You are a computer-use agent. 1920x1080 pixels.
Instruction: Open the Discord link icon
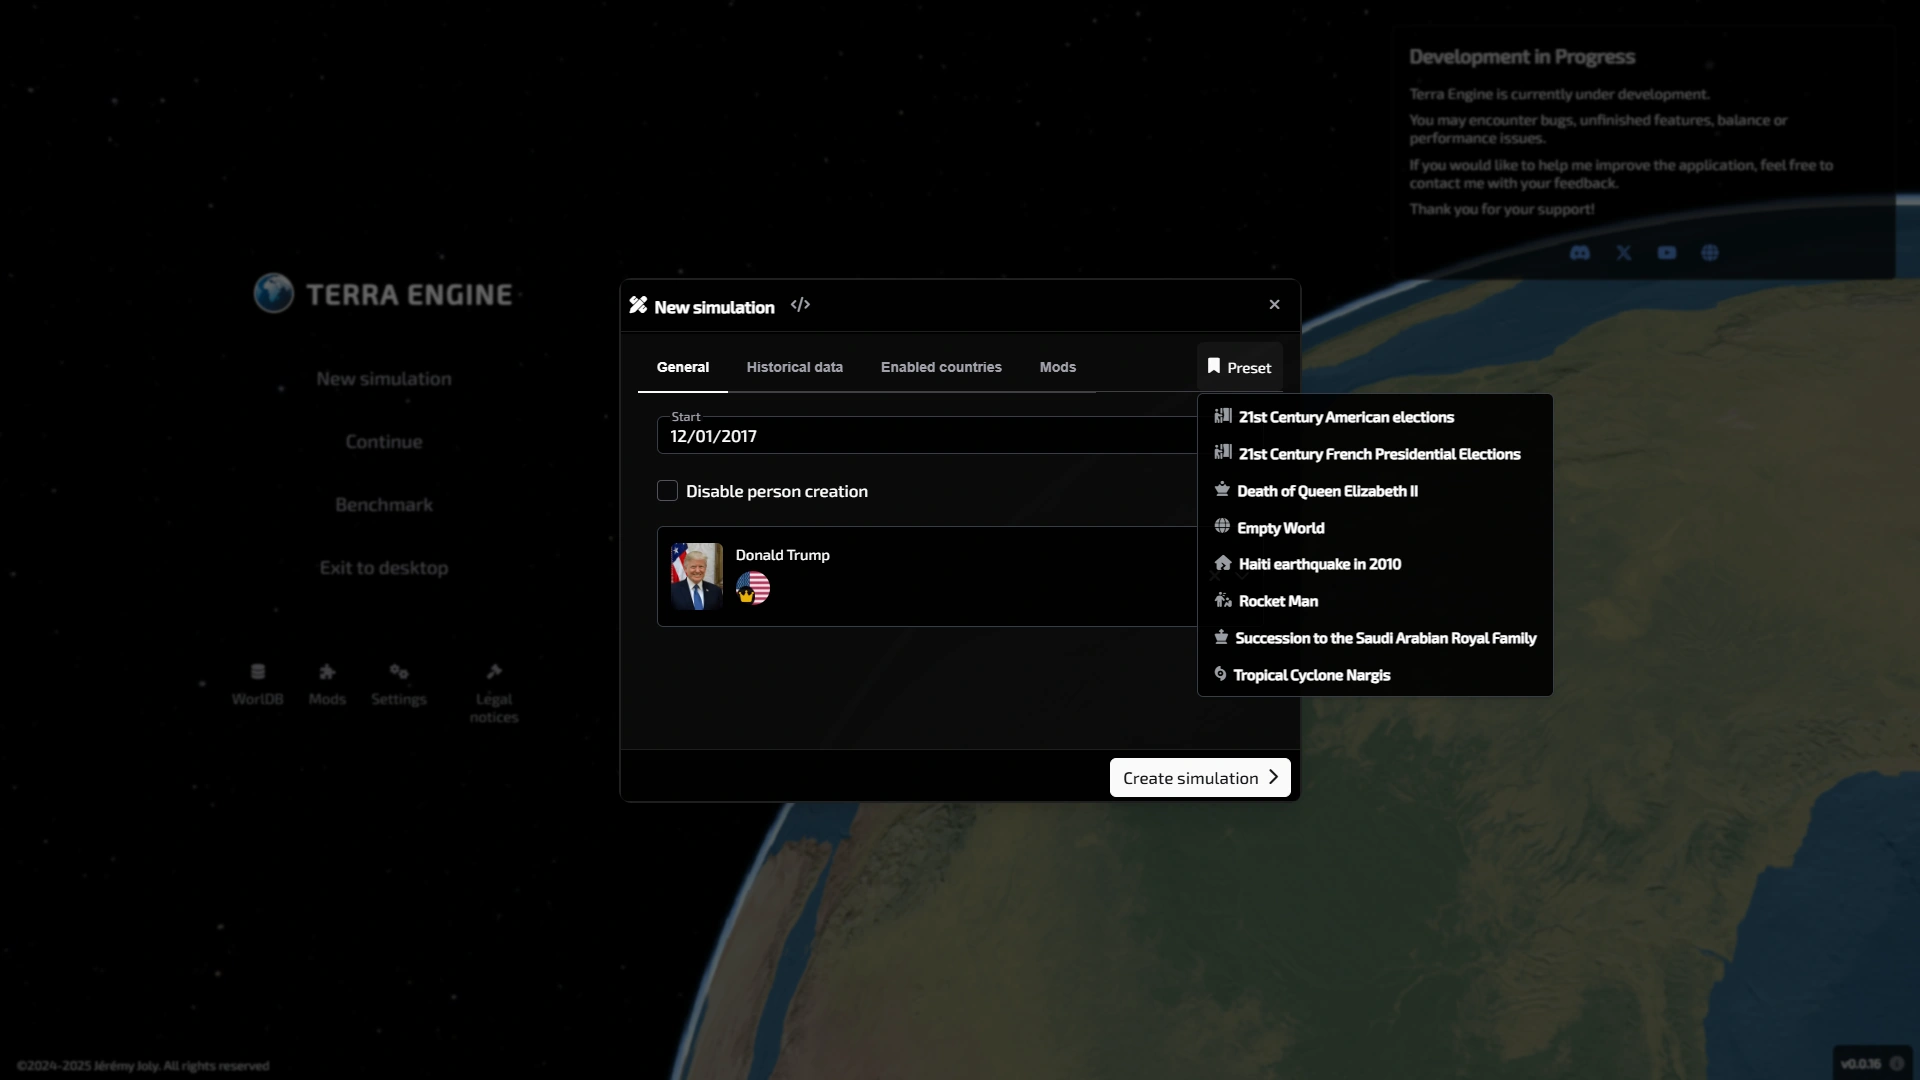tap(1580, 253)
